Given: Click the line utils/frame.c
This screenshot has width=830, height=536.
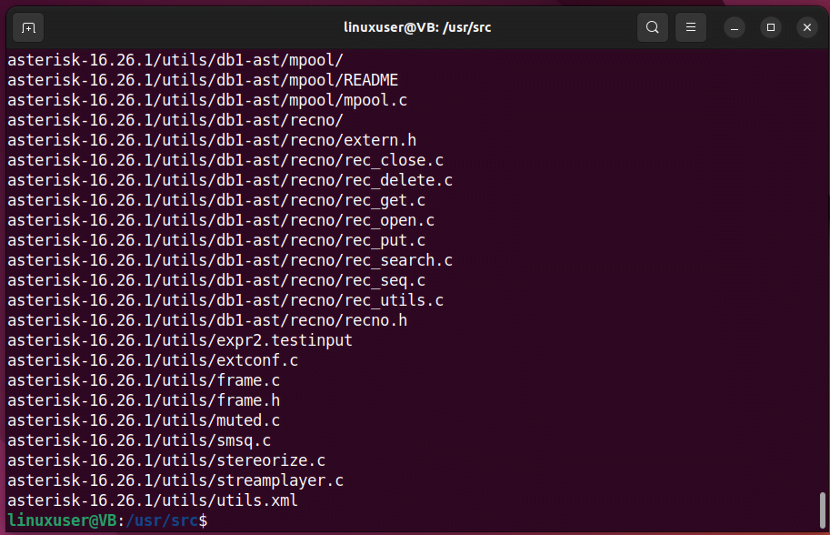Looking at the screenshot, I should (143, 381).
